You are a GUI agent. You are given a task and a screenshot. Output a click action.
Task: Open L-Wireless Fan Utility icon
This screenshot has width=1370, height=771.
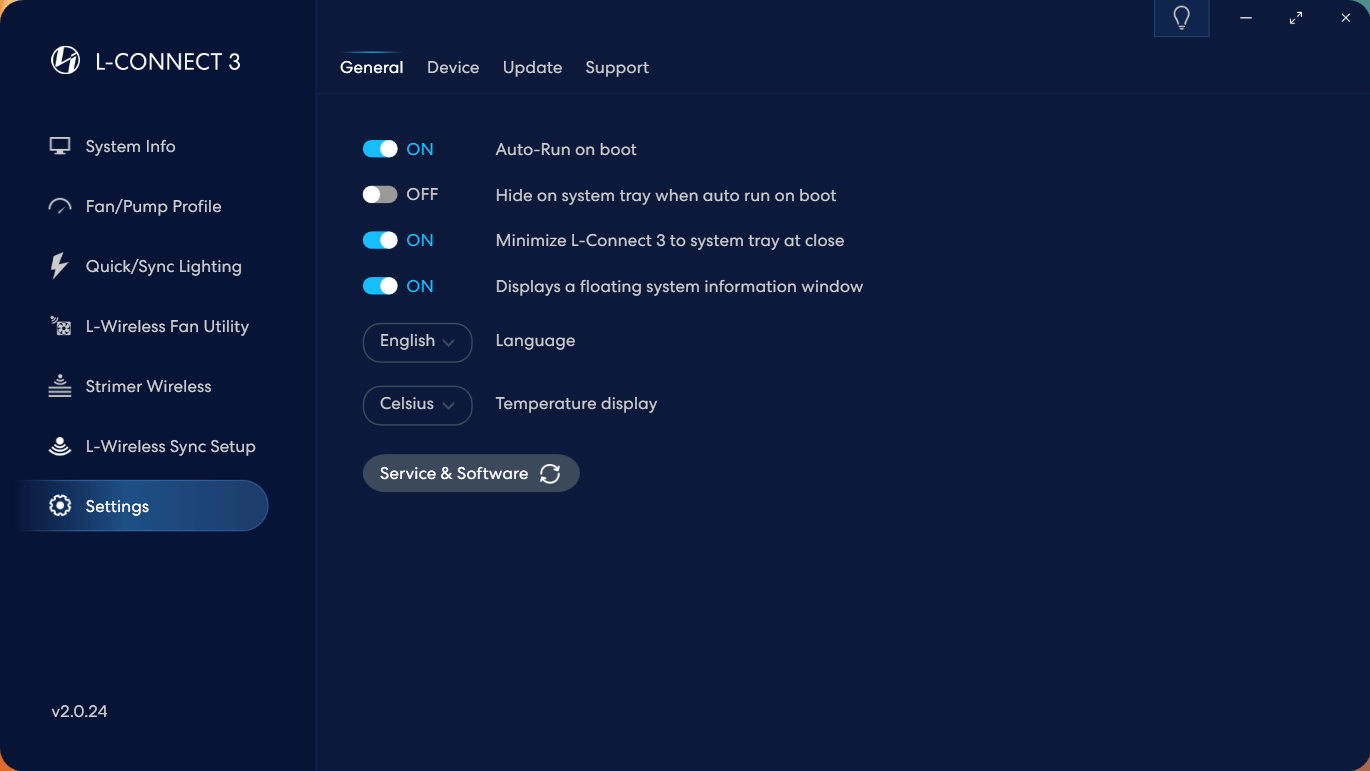(60, 326)
